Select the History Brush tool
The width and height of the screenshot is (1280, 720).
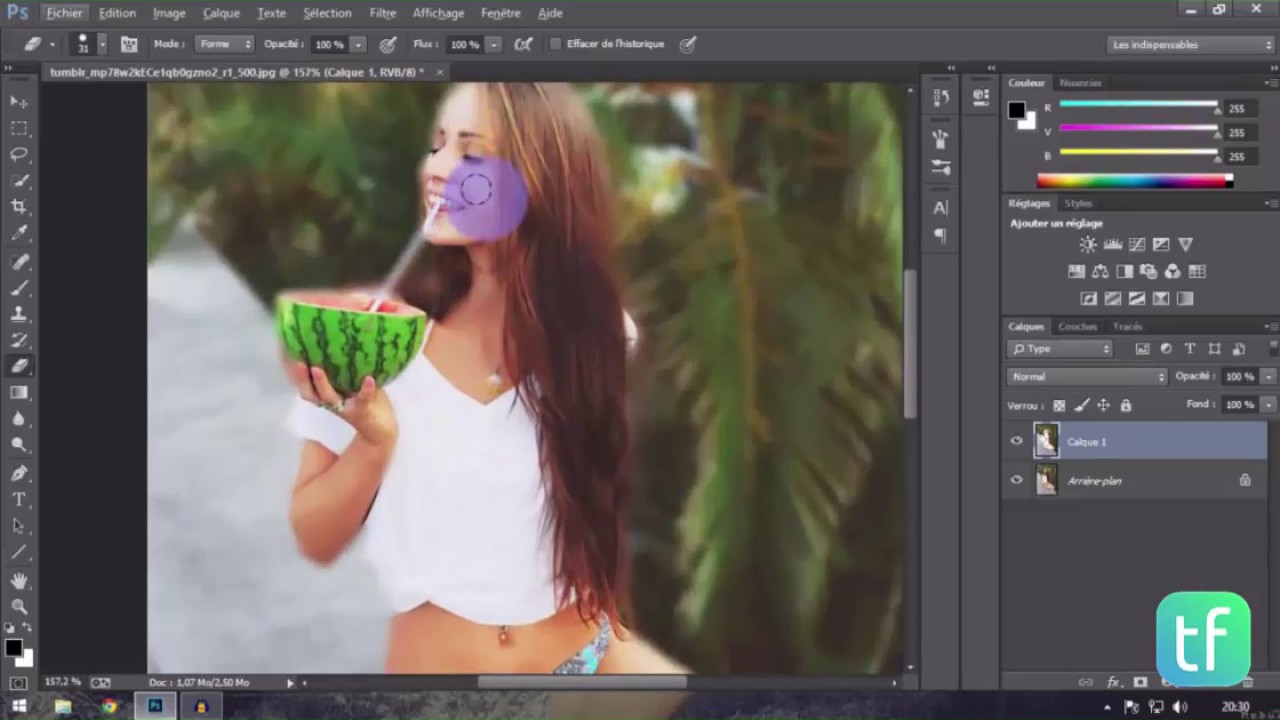tap(19, 340)
